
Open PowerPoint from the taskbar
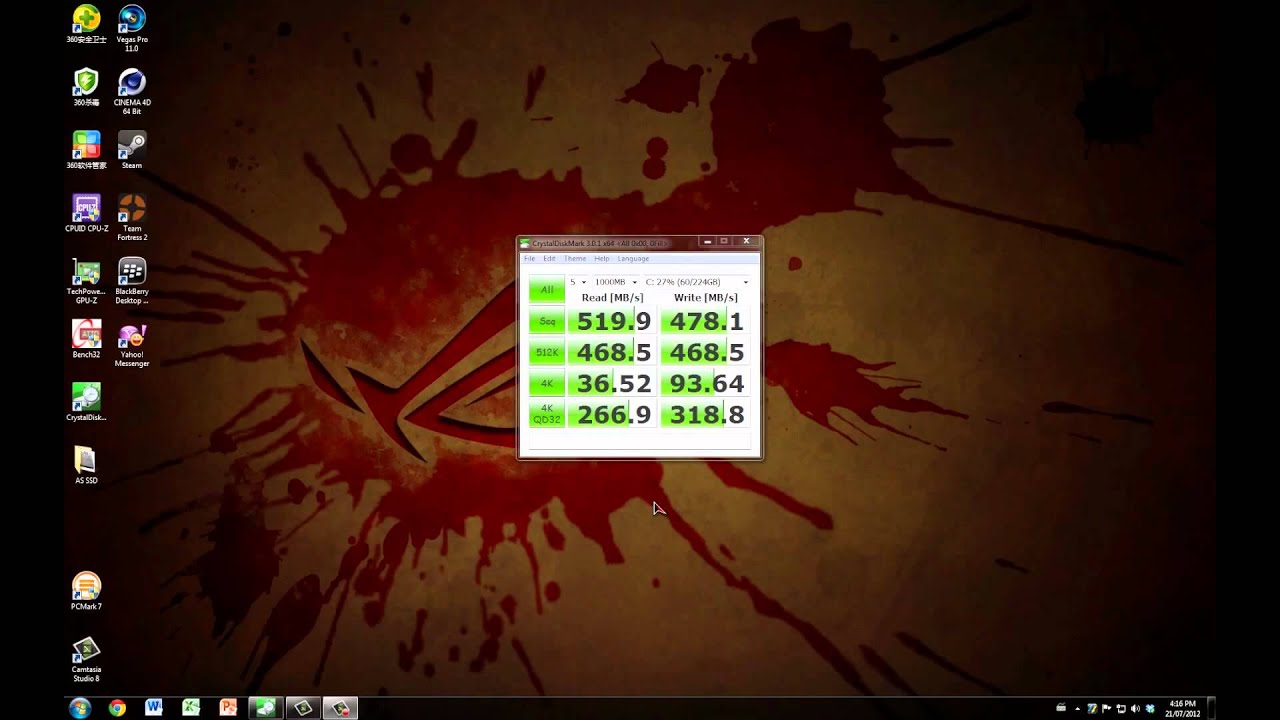(227, 708)
